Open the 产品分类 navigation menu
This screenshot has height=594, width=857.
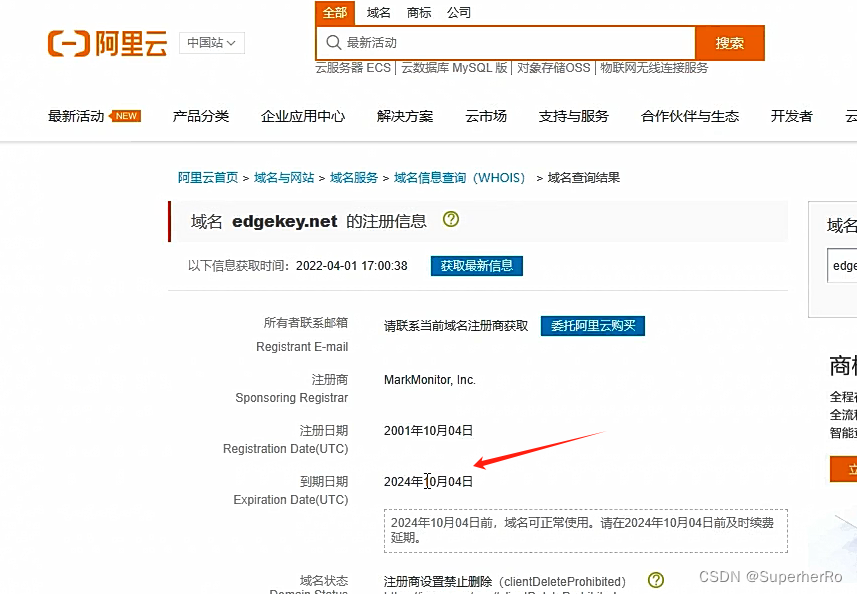tap(200, 116)
